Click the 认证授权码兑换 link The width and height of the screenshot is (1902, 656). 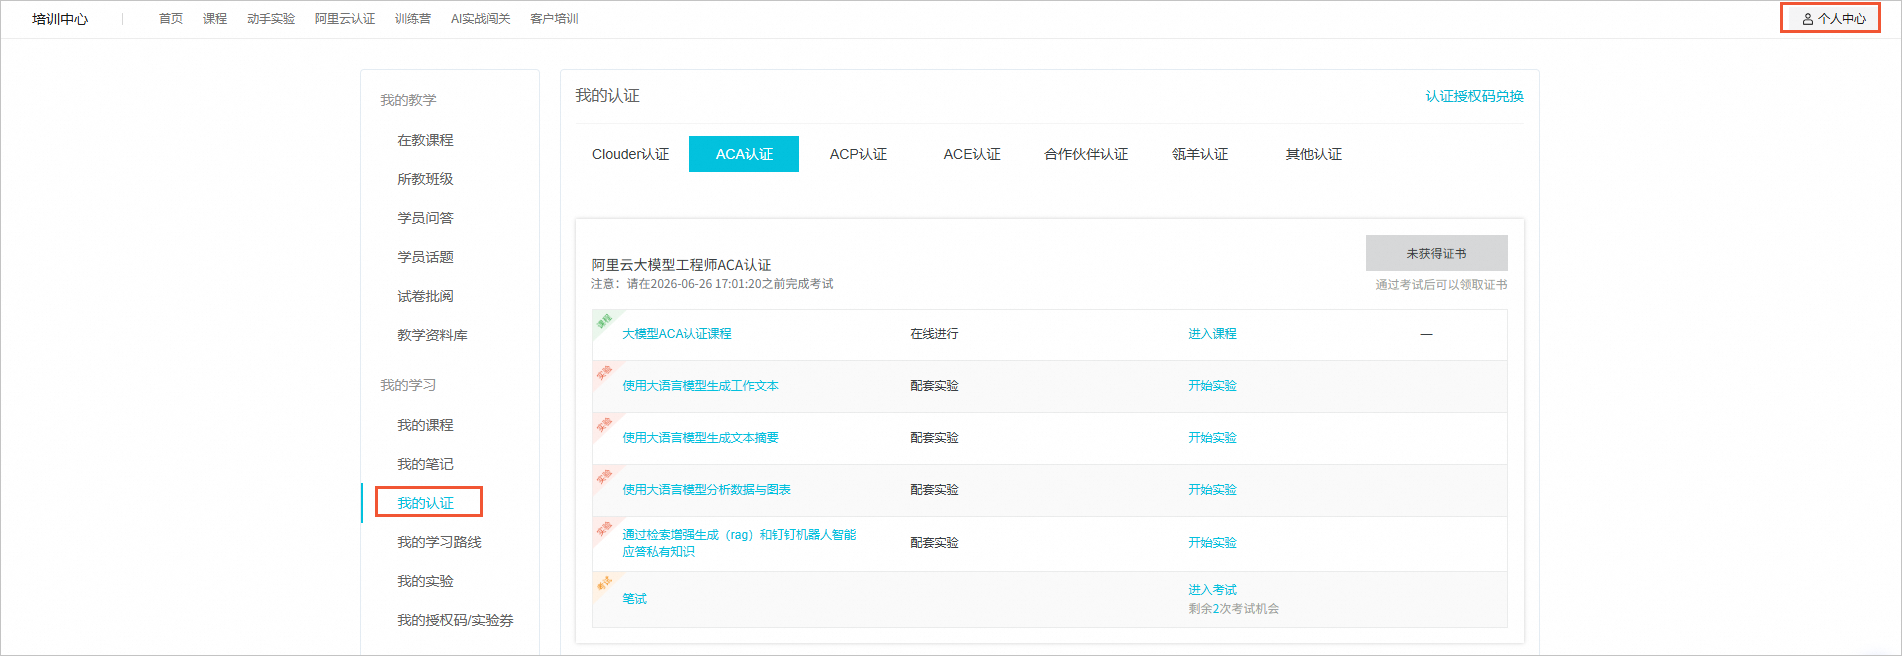[1474, 96]
